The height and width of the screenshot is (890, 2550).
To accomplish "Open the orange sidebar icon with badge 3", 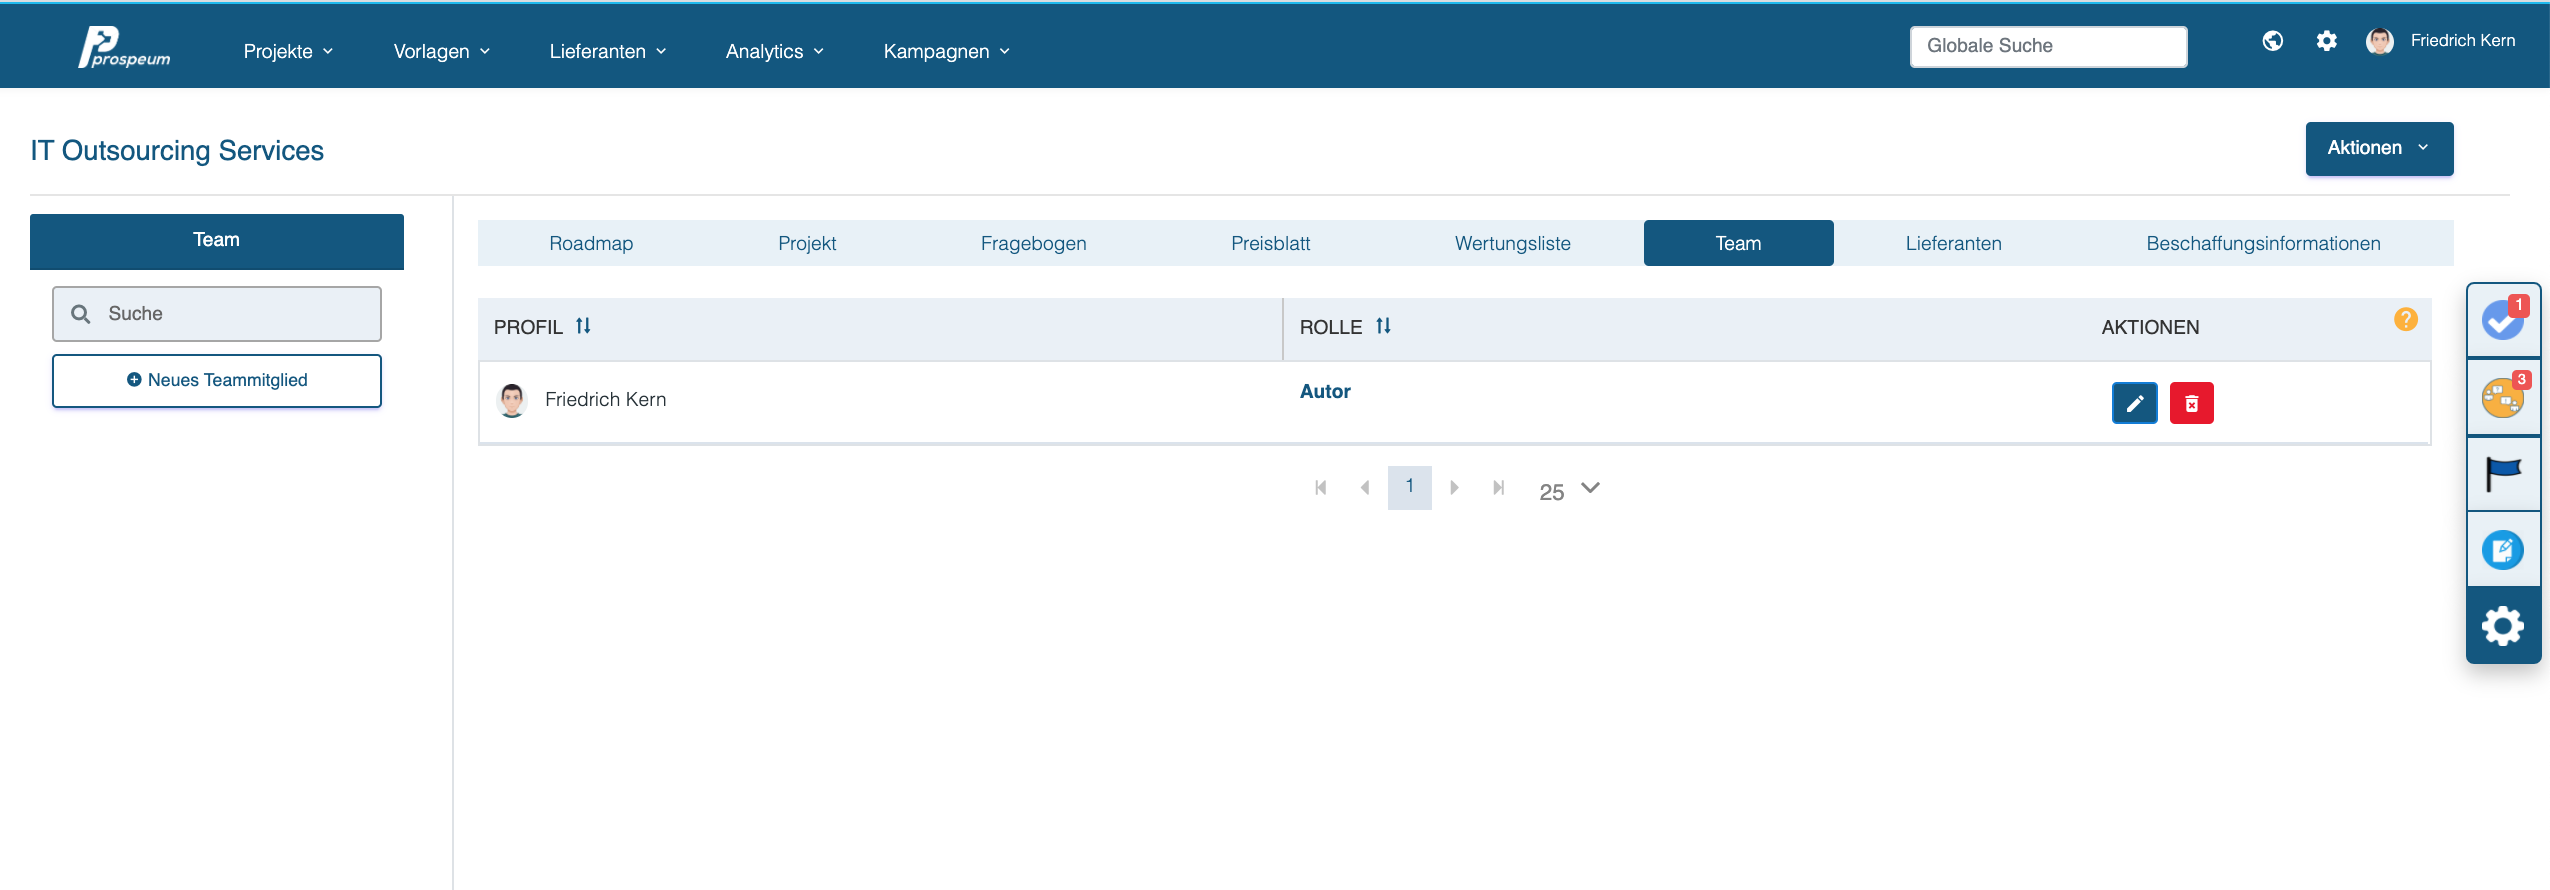I will pos(2503,396).
